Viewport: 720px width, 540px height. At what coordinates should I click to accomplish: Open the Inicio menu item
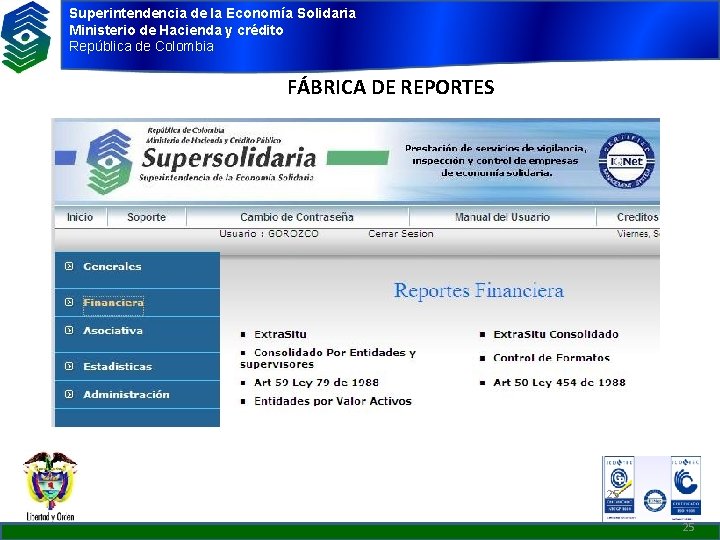(80, 217)
